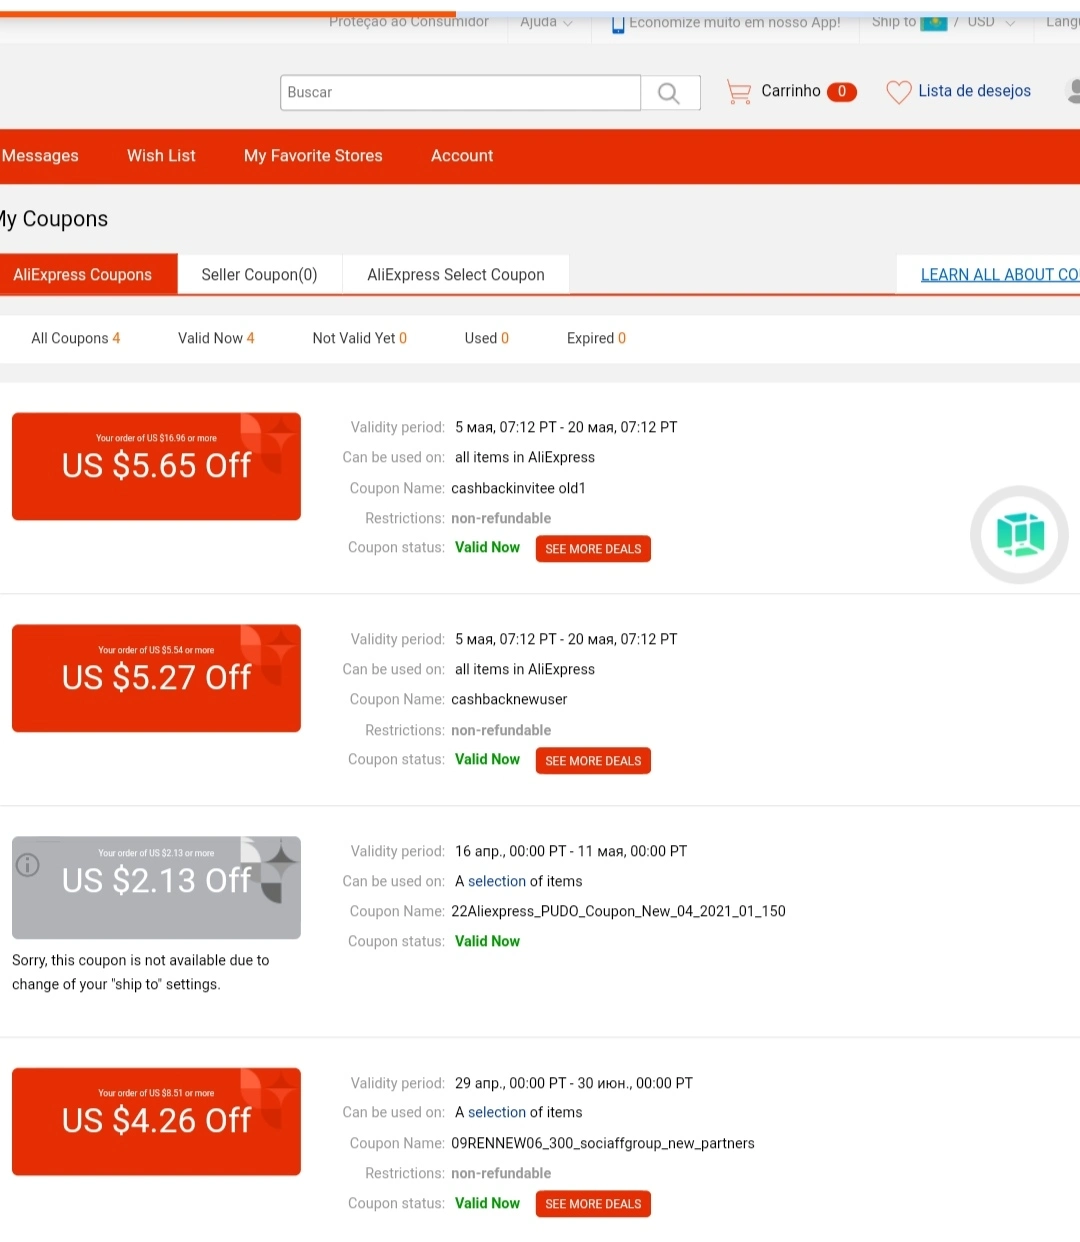Select the US $4.26 Off coupon card
The width and height of the screenshot is (1080, 1242).
(x=156, y=1121)
